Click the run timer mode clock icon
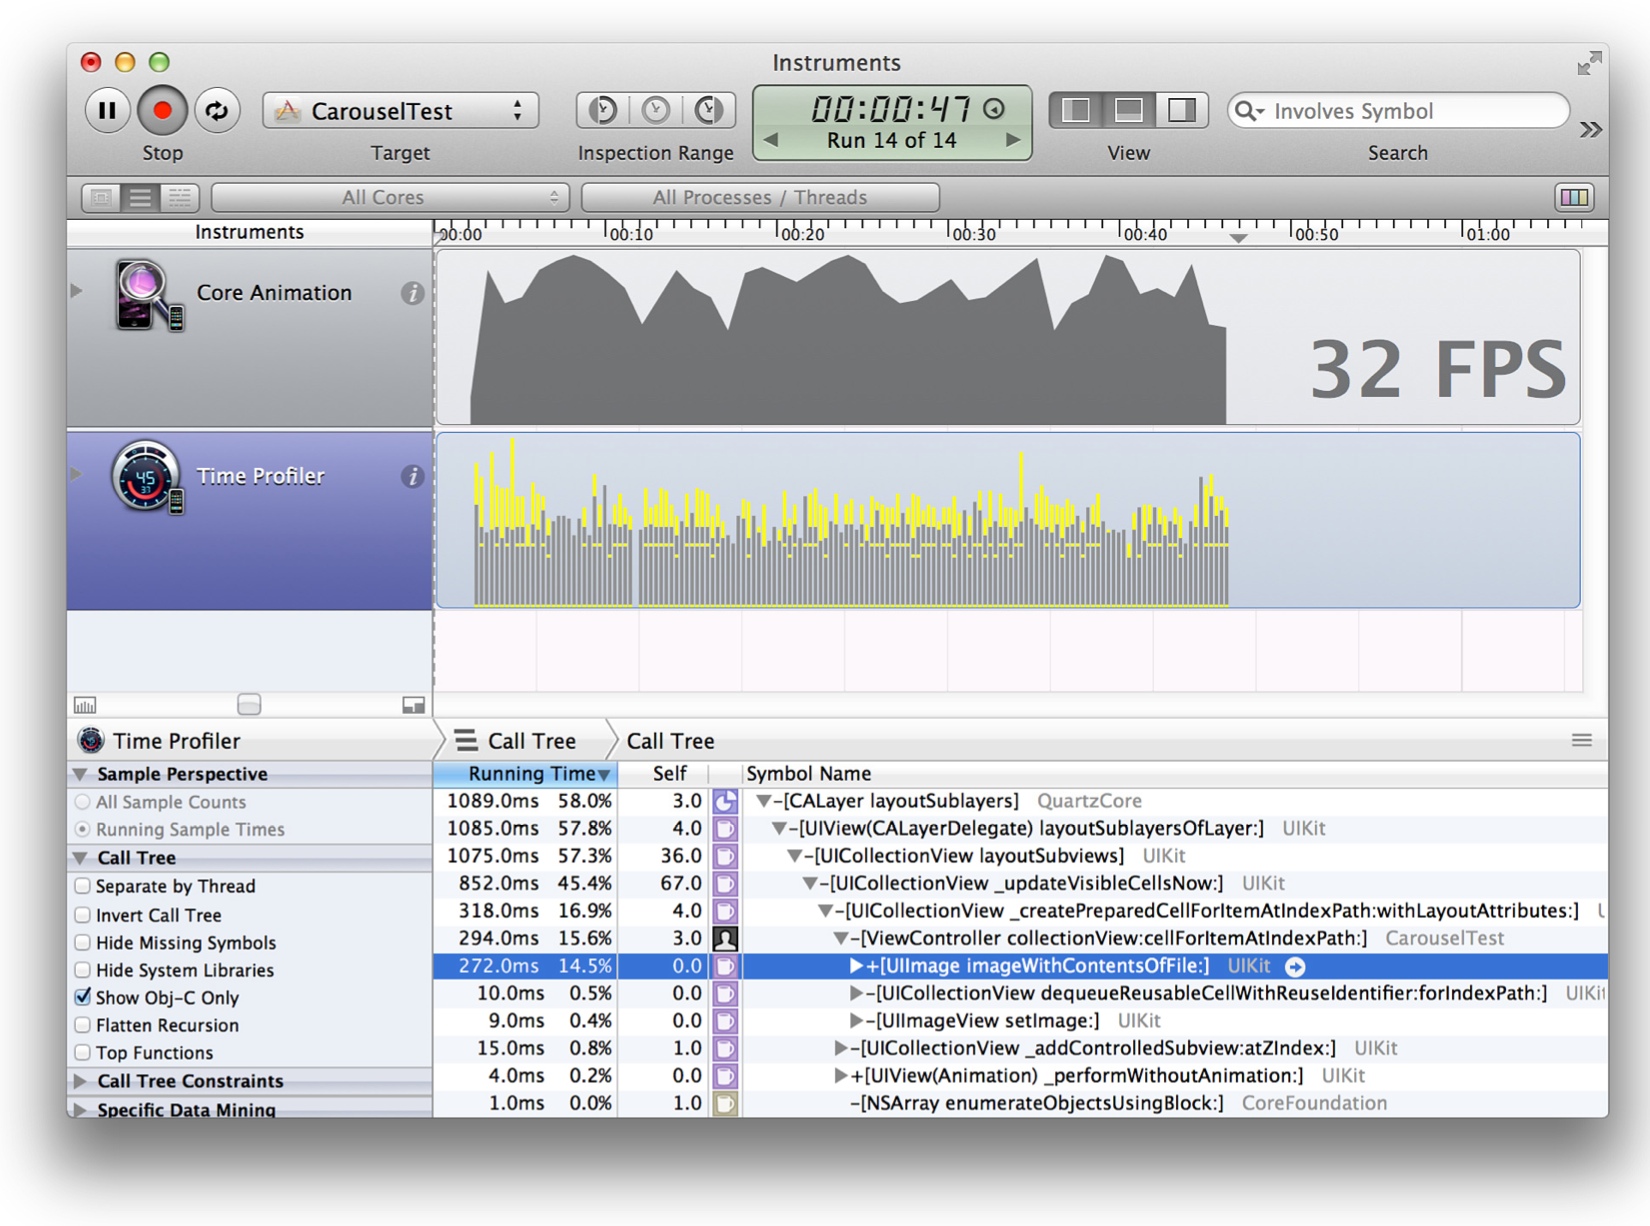 click(994, 108)
